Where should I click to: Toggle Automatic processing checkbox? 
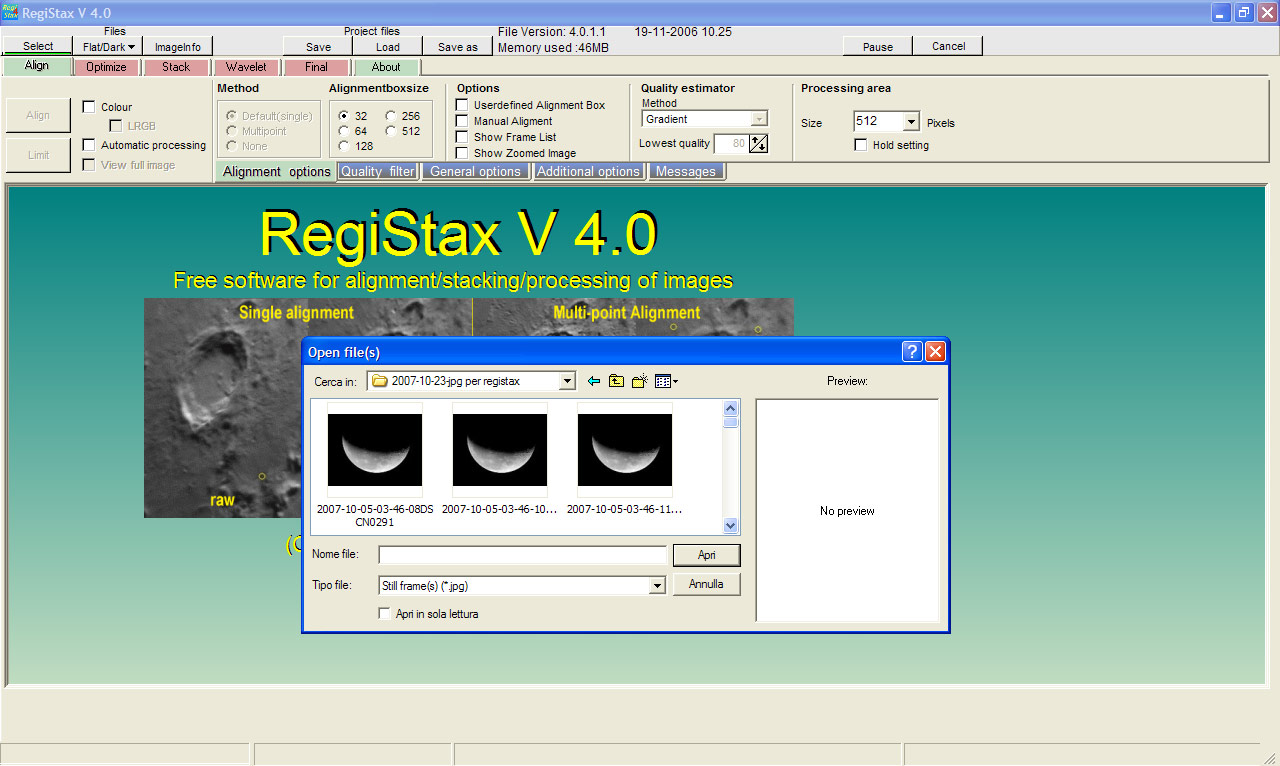click(x=89, y=145)
